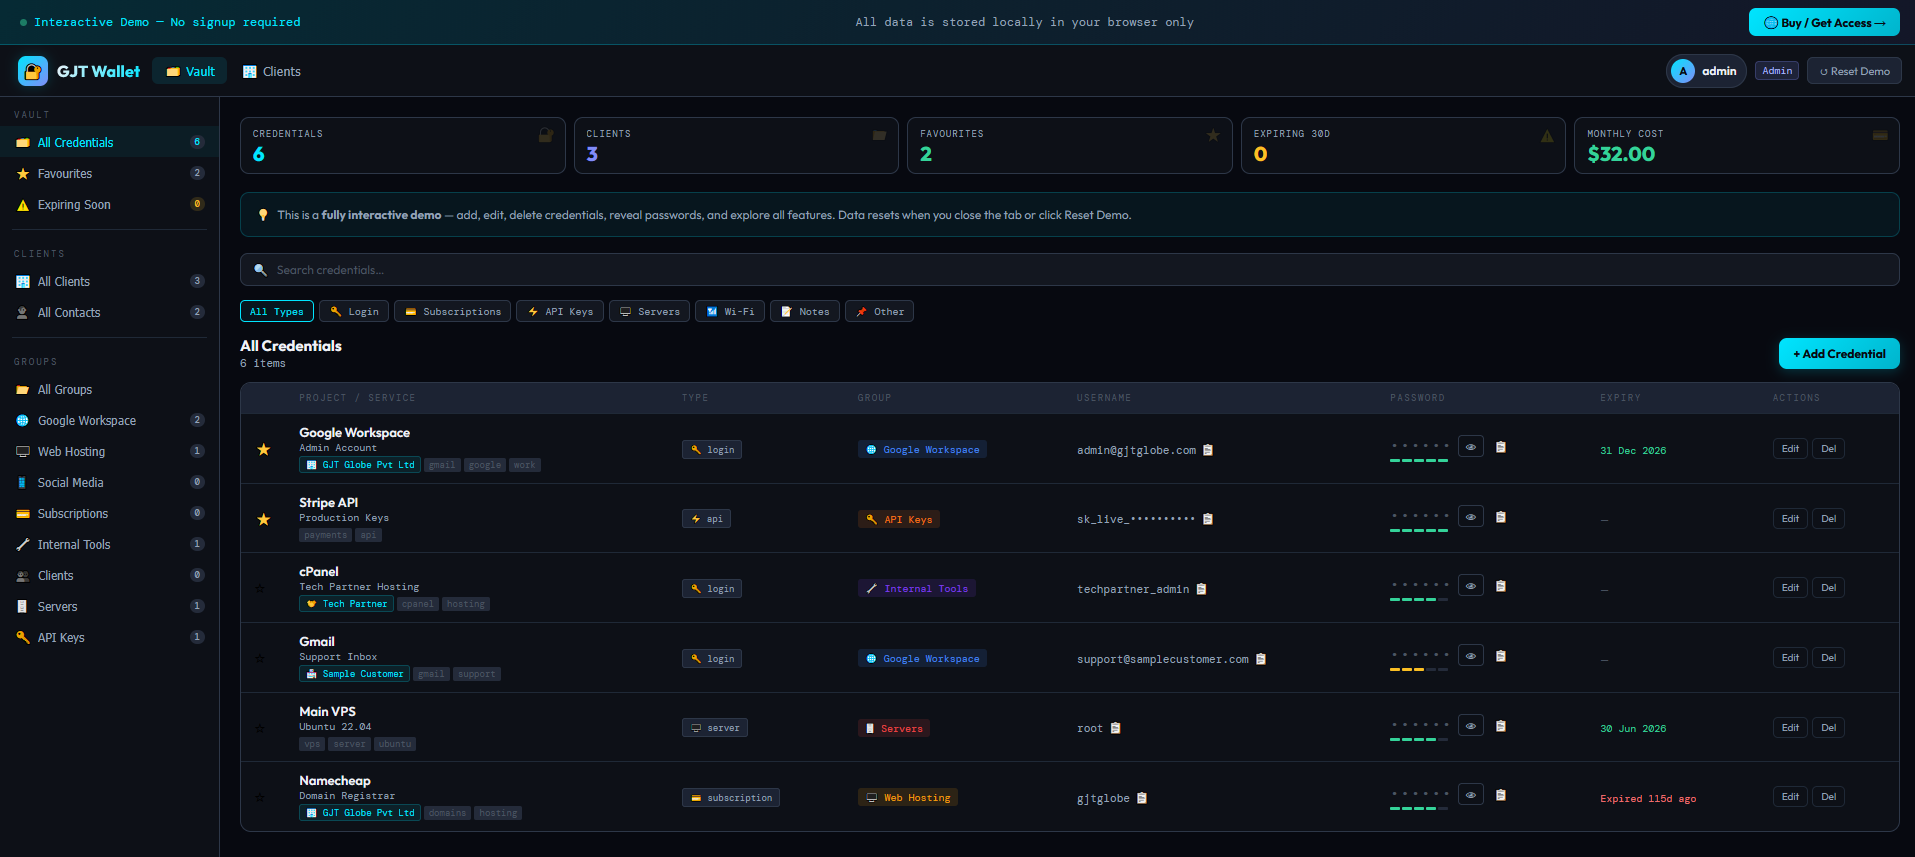Screen dimensions: 1915x857
Task: Click the Tech Partner client tag
Action: pyautogui.click(x=346, y=604)
